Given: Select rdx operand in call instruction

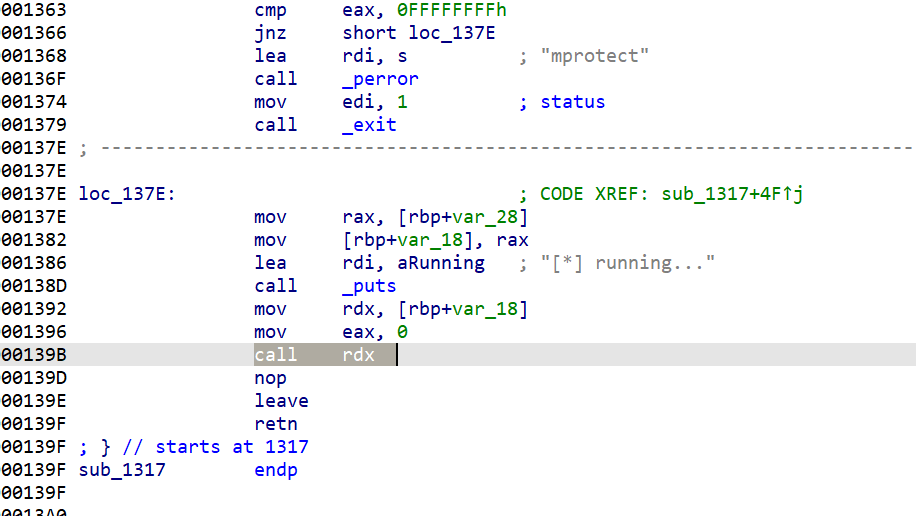Looking at the screenshot, I should pos(358,355).
